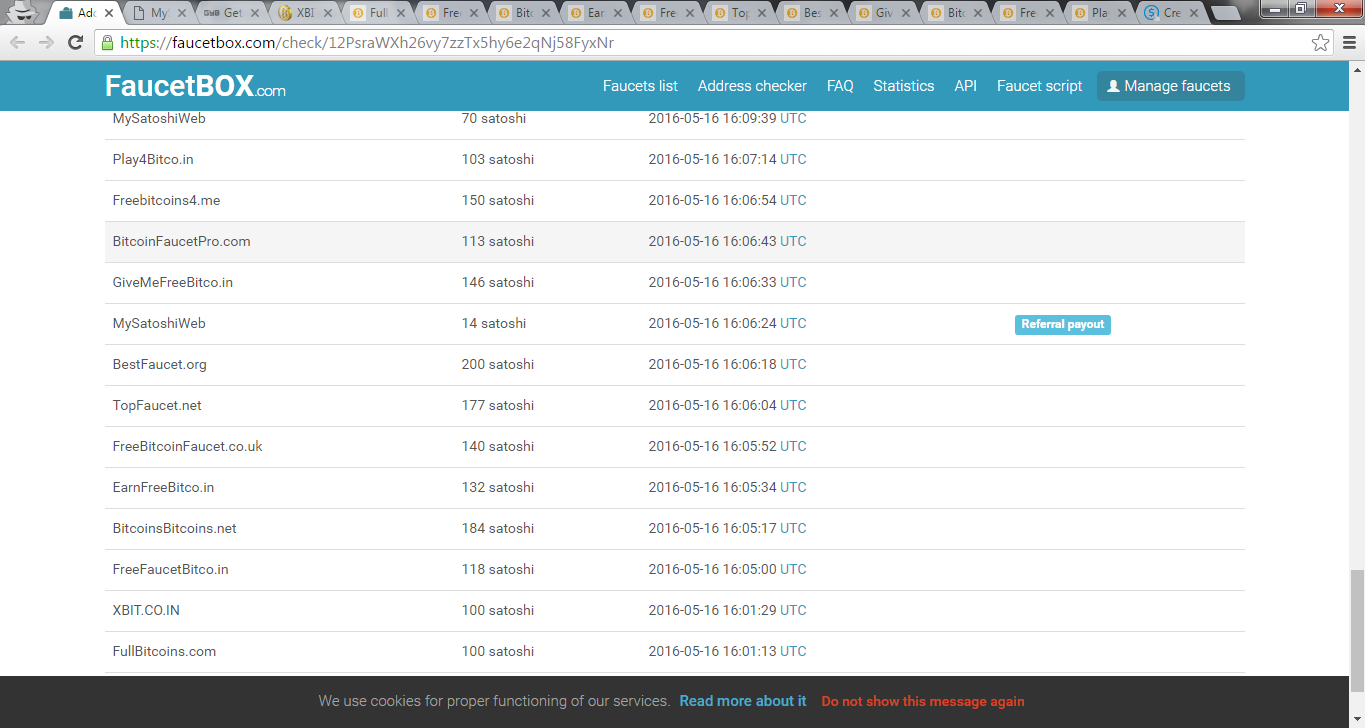View the Statistics page
The height and width of the screenshot is (728, 1365).
coord(904,86)
